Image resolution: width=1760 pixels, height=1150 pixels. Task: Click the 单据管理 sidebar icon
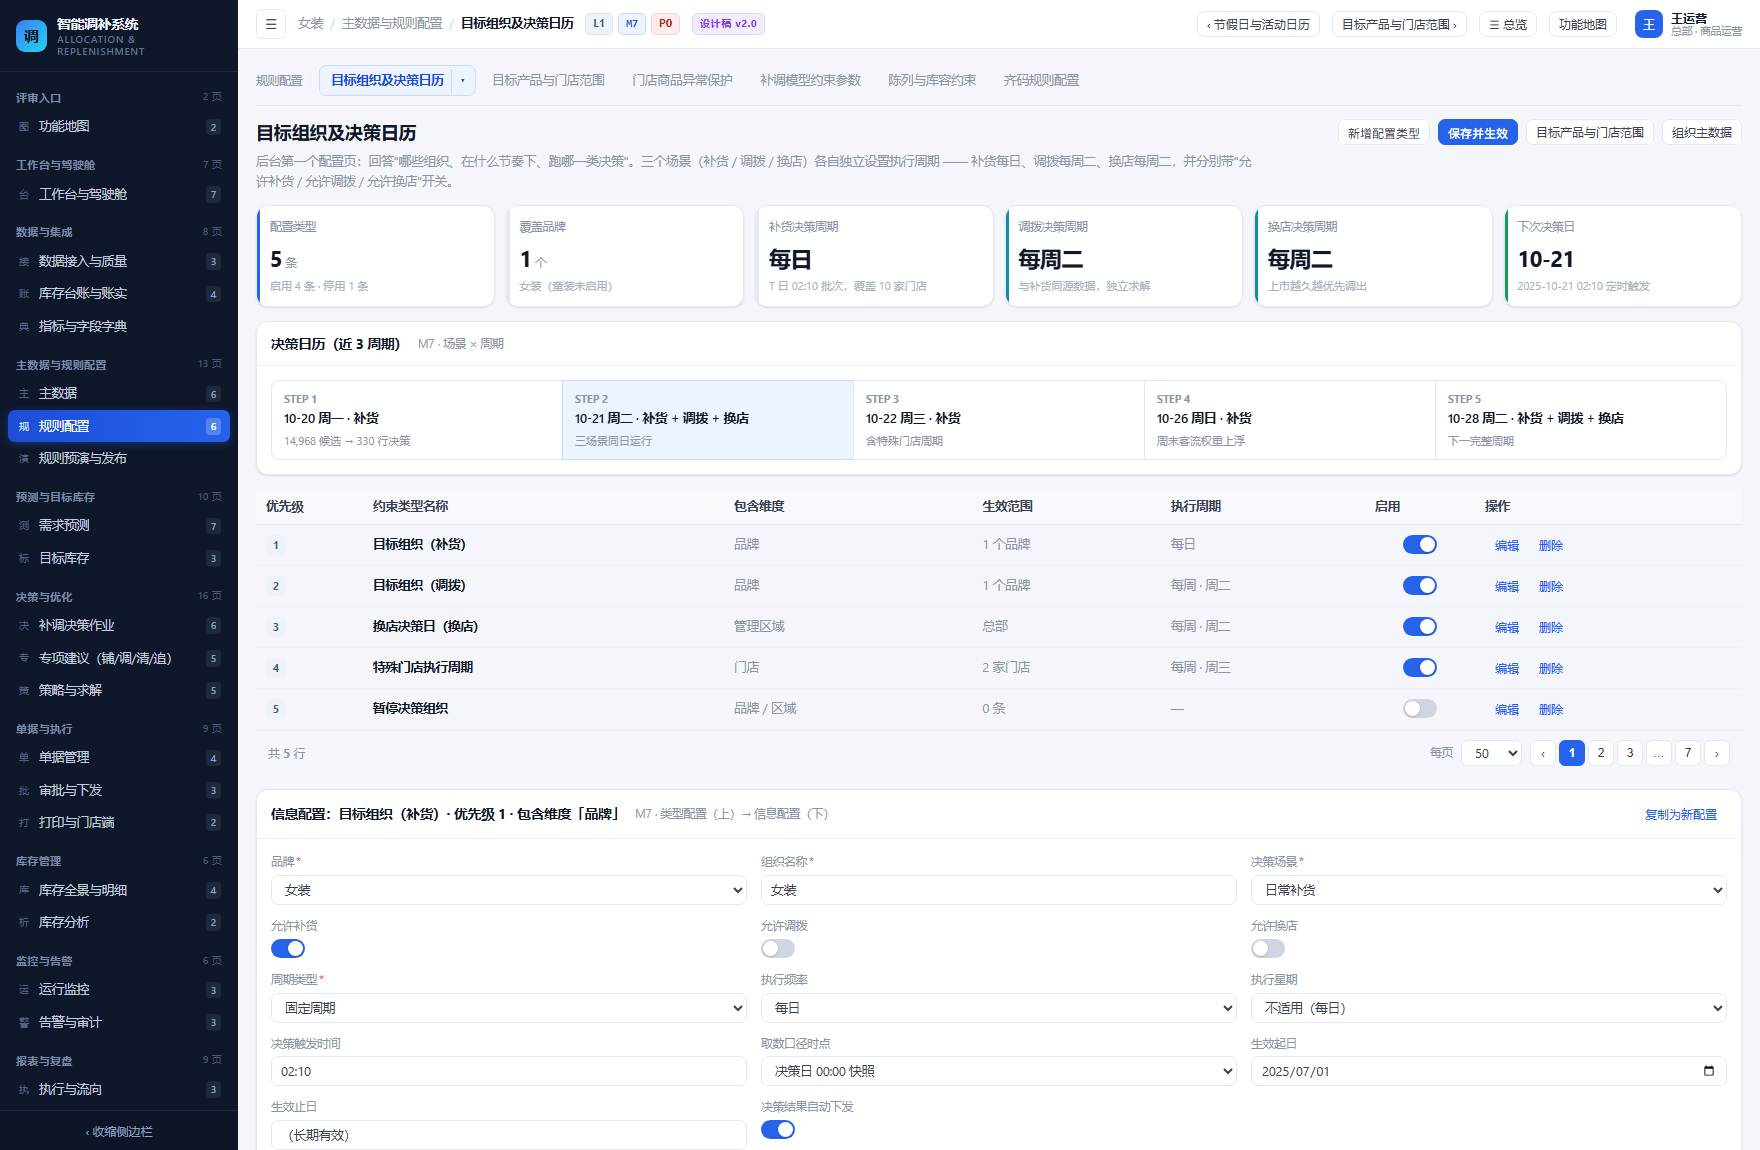pyautogui.click(x=24, y=758)
